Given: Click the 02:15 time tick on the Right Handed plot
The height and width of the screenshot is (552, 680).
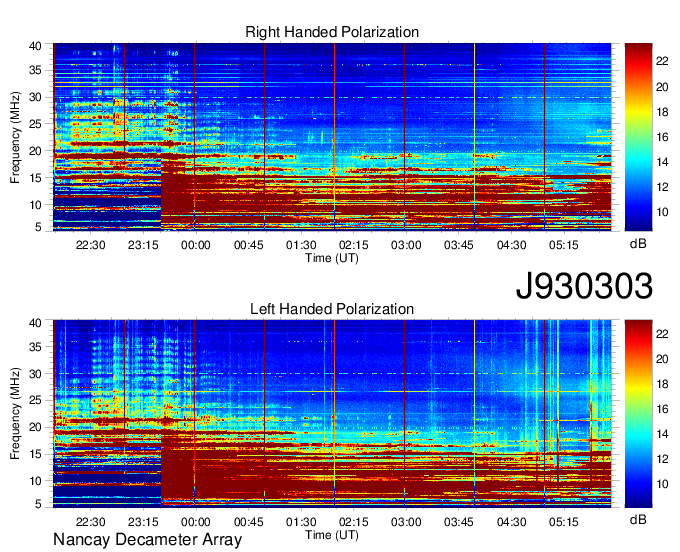Looking at the screenshot, I should [x=353, y=245].
